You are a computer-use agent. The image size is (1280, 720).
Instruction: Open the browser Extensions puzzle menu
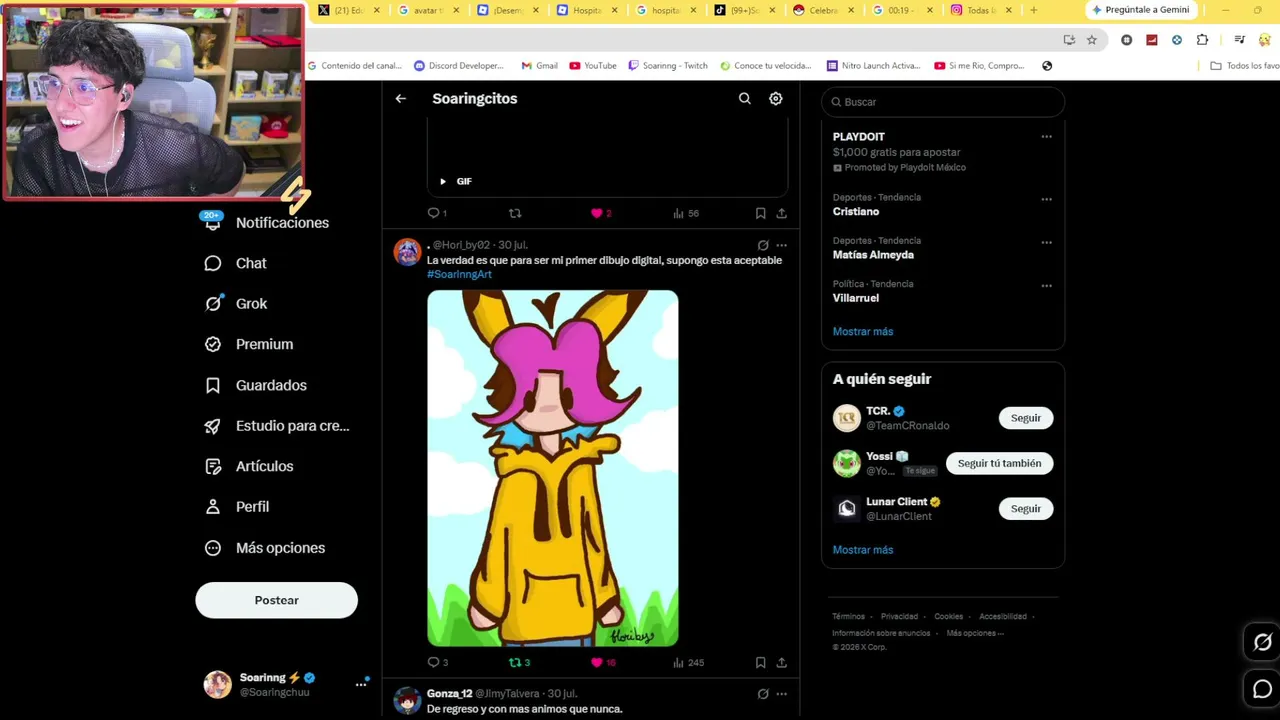[x=1202, y=40]
